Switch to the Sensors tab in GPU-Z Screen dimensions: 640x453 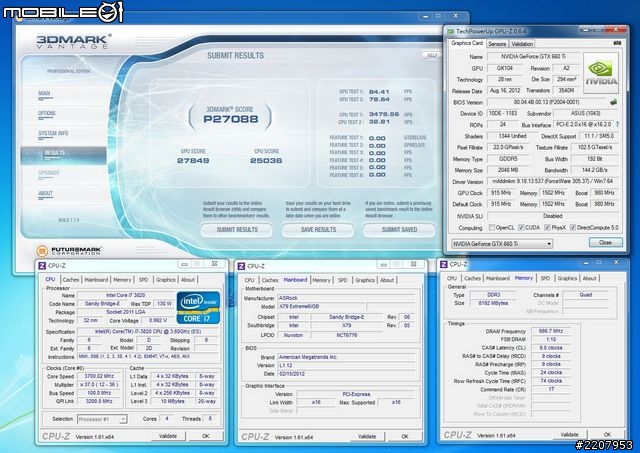point(497,44)
